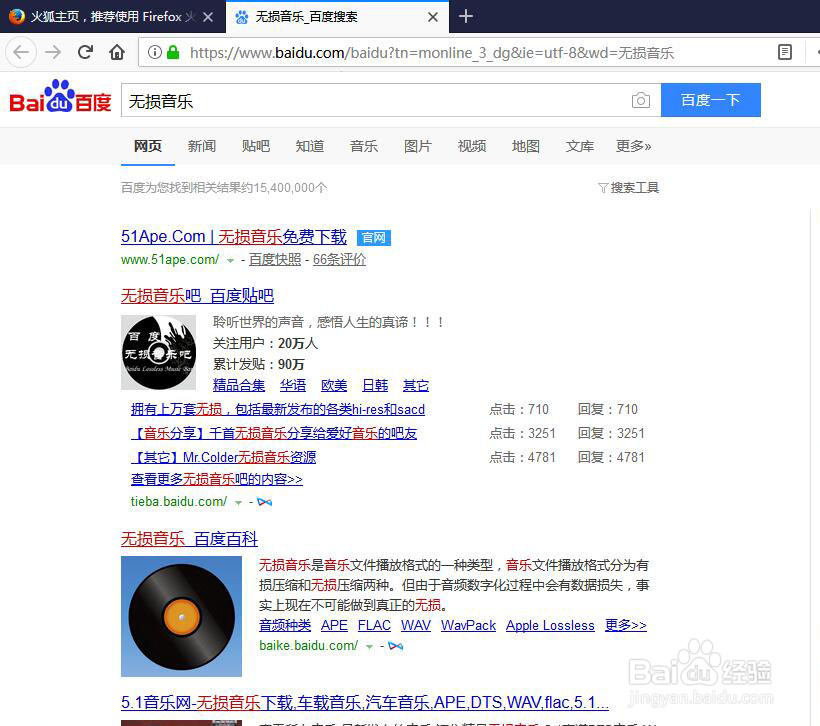Close the 无损音乐_百度搜索 tab
The width and height of the screenshot is (820, 726).
(432, 17)
